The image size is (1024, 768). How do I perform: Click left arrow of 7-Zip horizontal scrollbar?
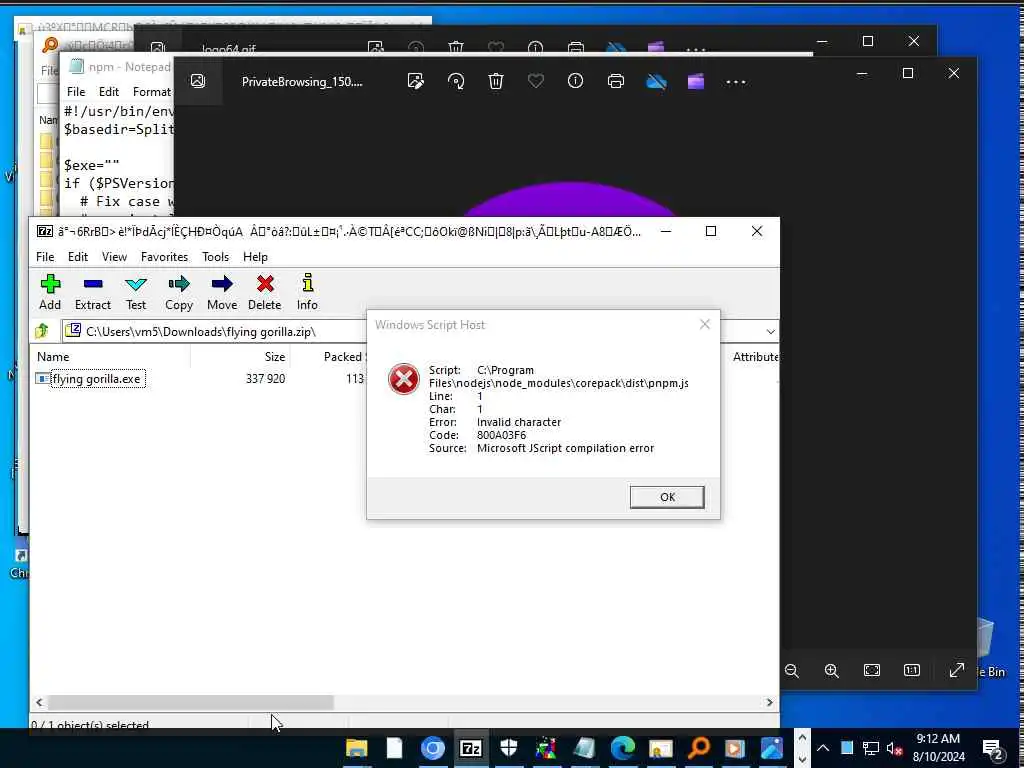click(x=39, y=702)
